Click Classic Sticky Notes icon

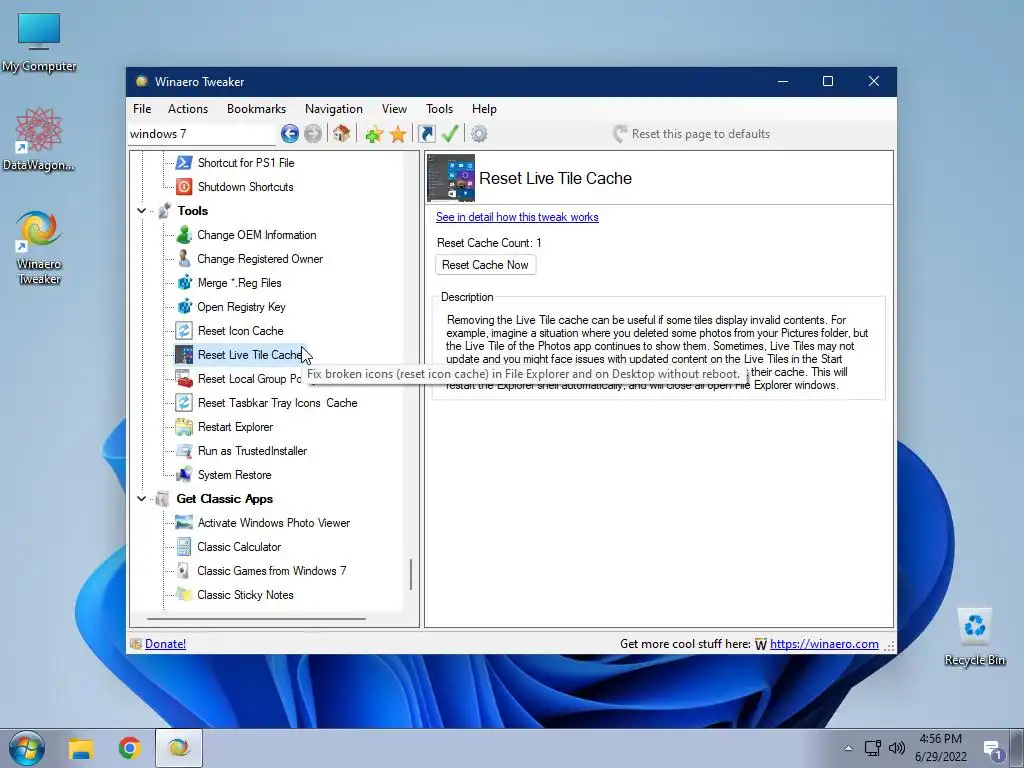184,595
